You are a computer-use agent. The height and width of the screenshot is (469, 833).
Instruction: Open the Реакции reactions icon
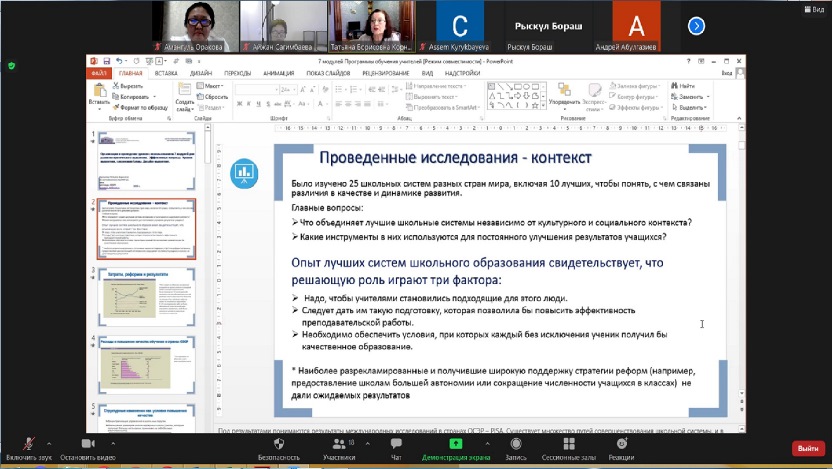coord(620,445)
